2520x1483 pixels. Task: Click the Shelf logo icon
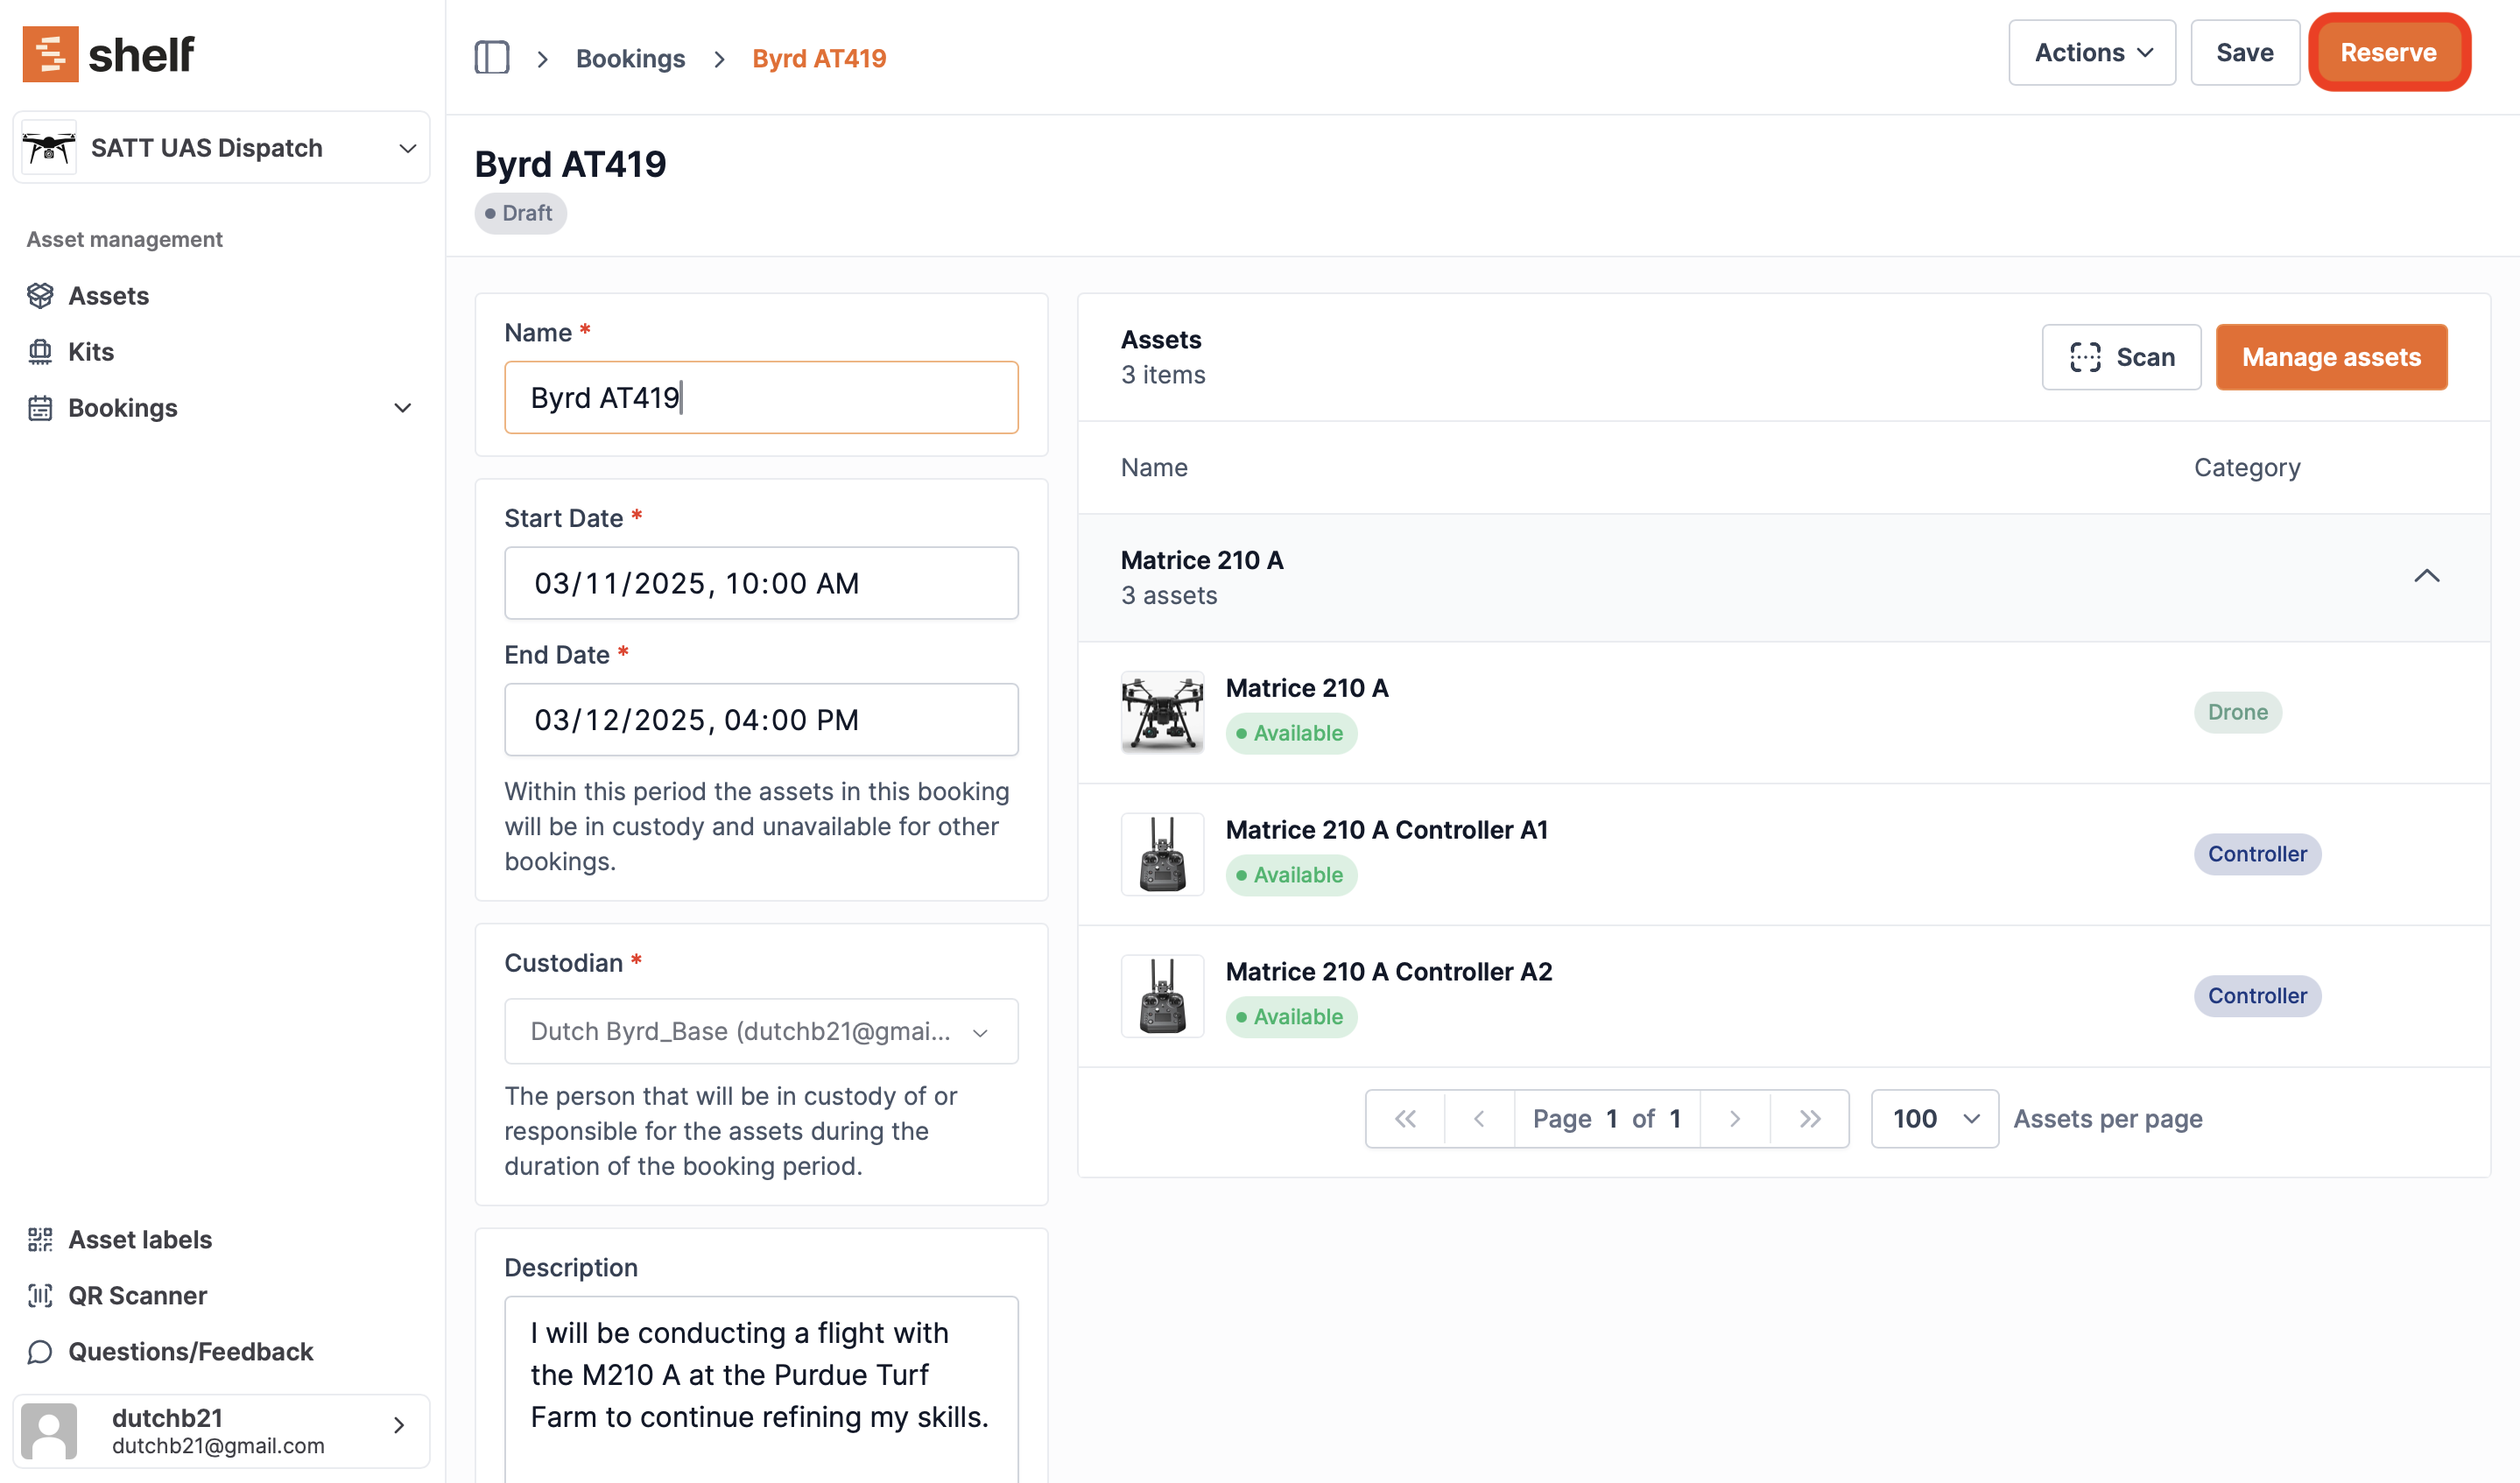coord(50,54)
